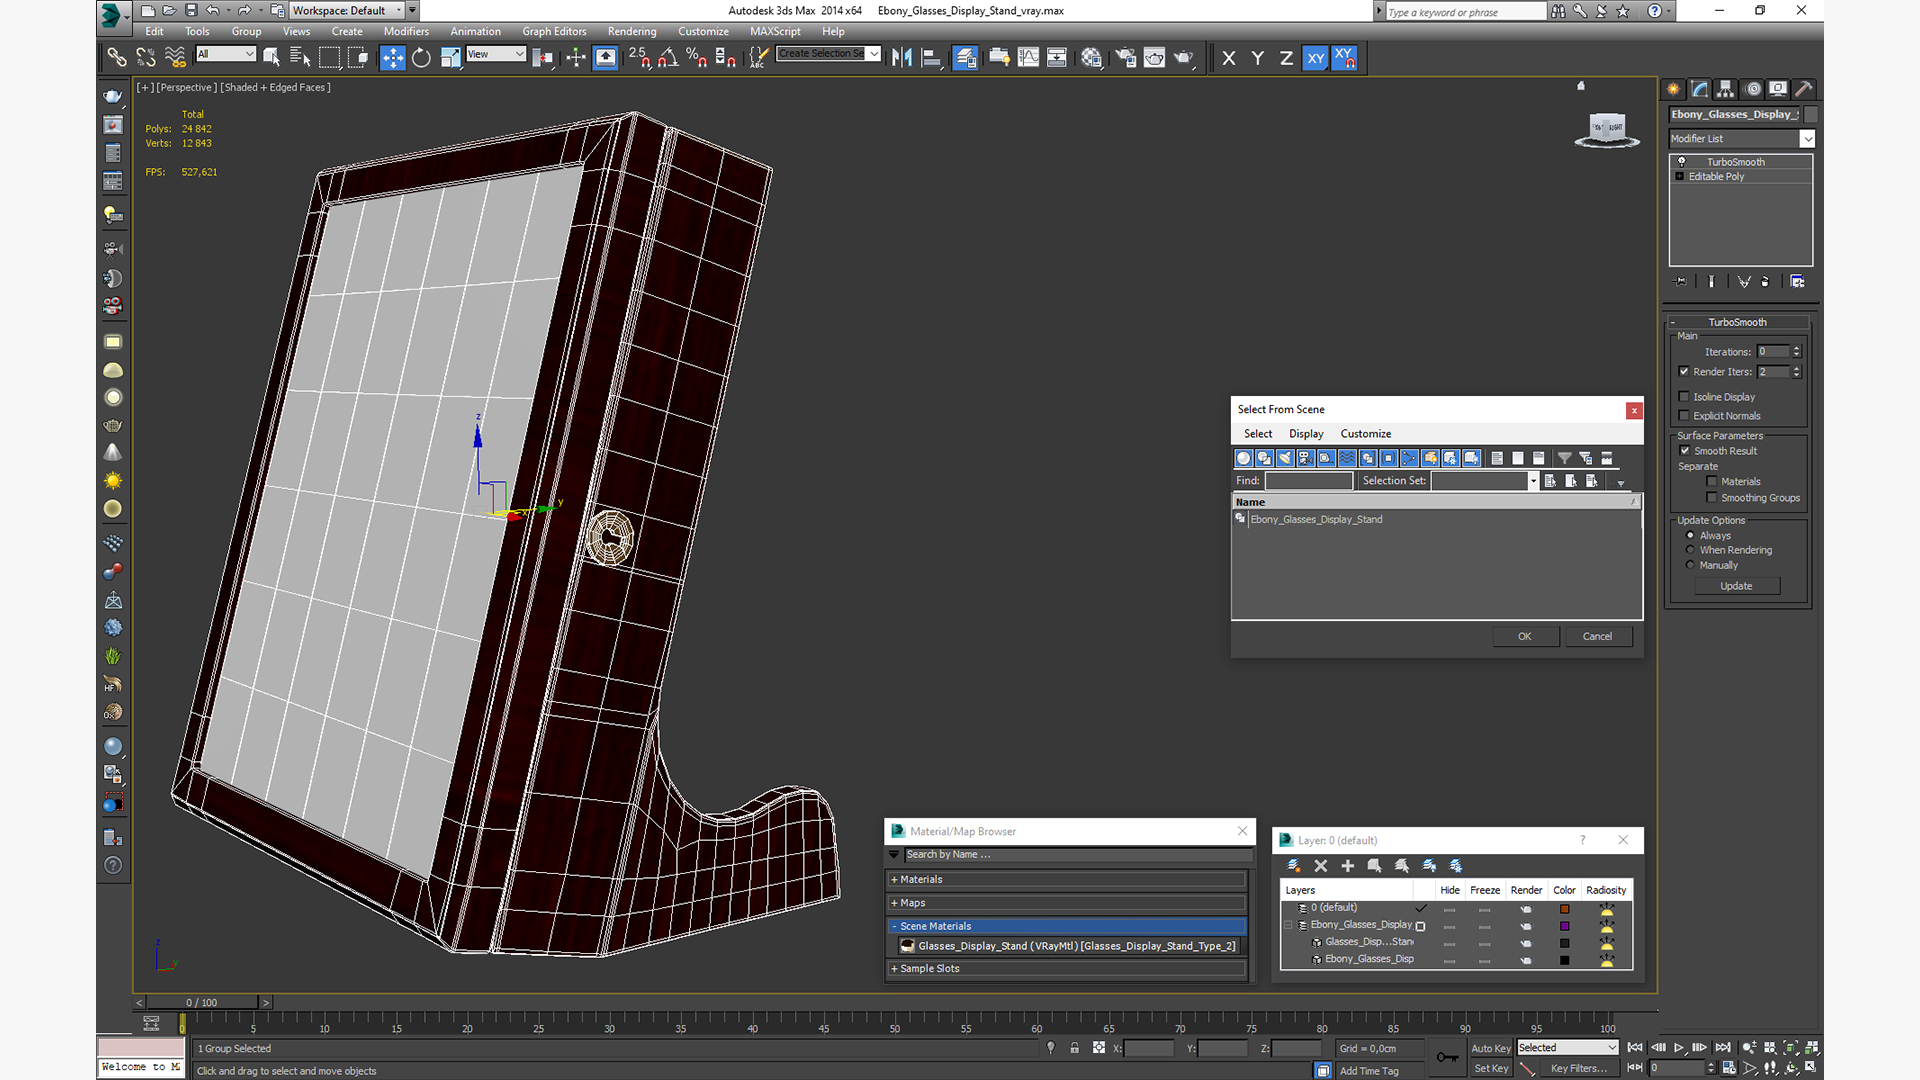Image resolution: width=1920 pixels, height=1080 pixels.
Task: Open the Modifiers menu
Action: click(406, 32)
